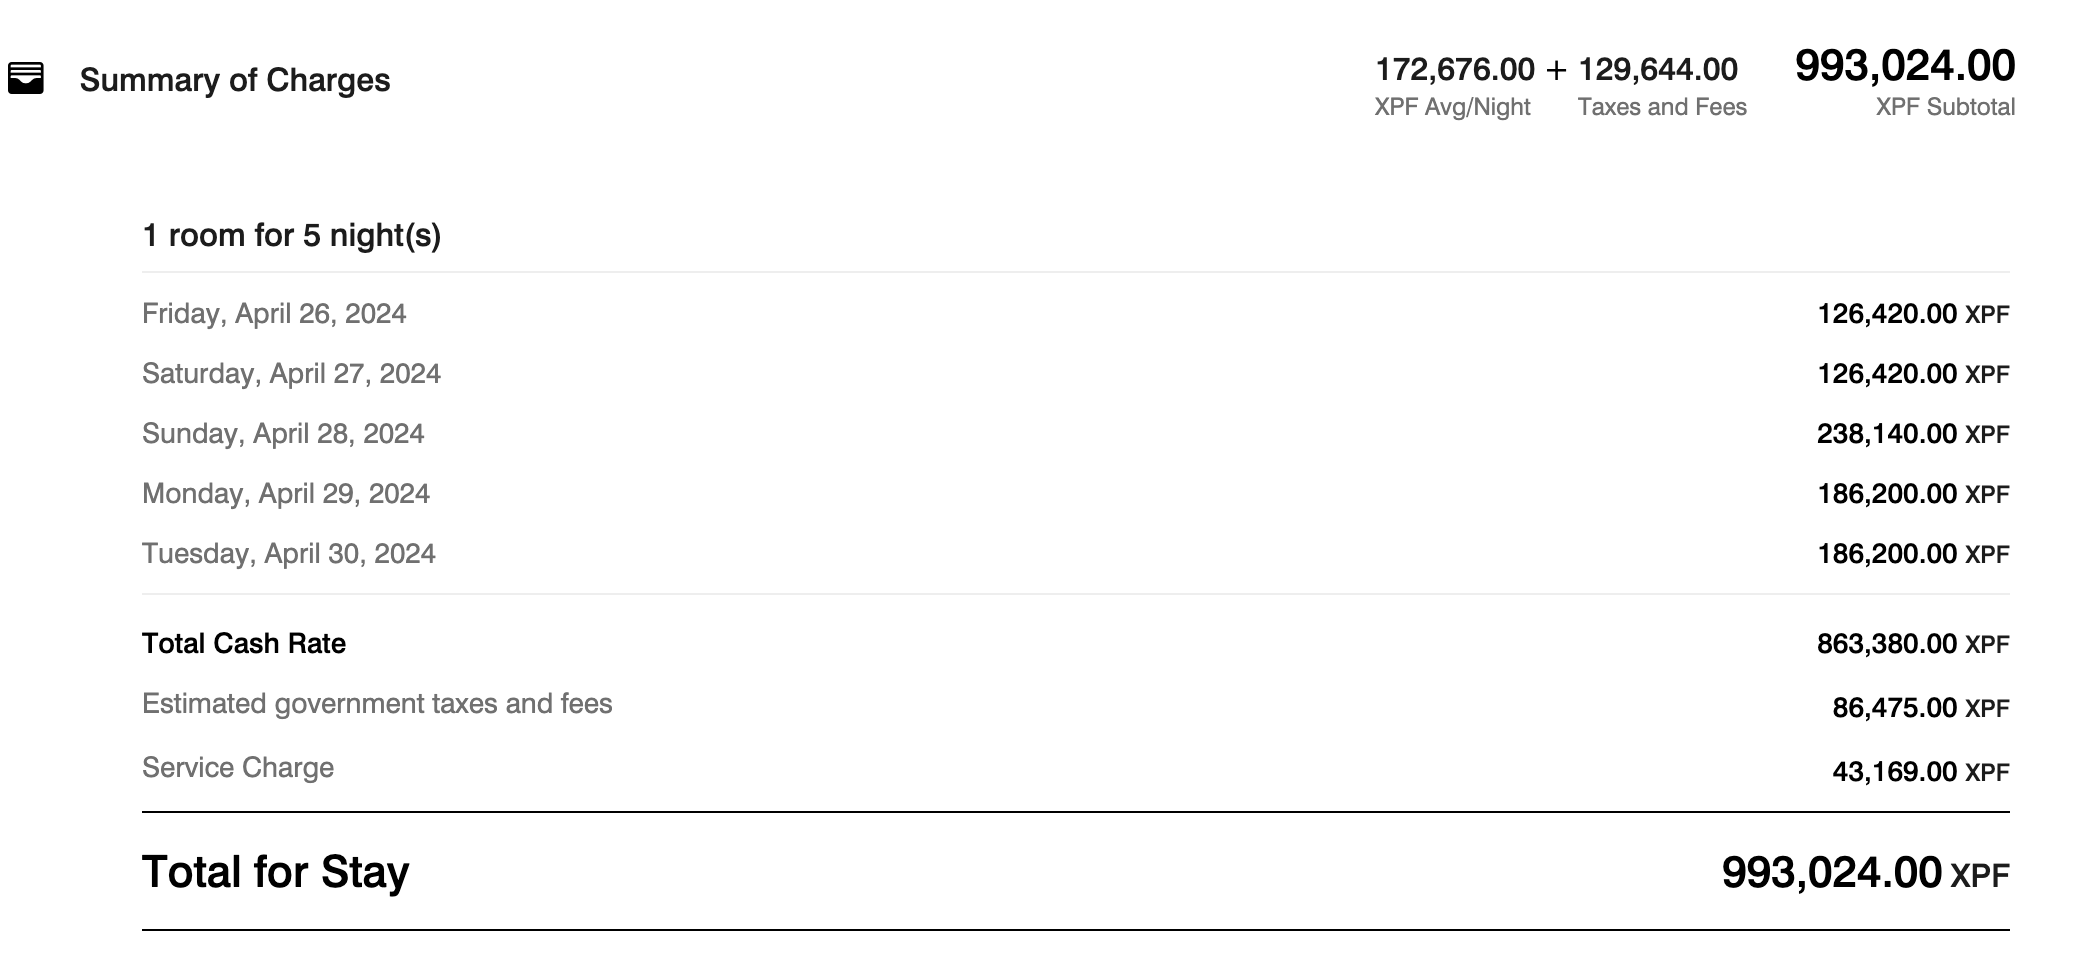
Task: Click the 86,475.00 XPF taxes amount
Action: (1921, 708)
